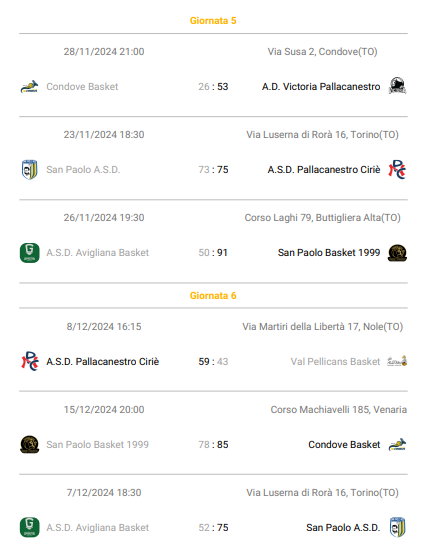Open A.D. Victoria Pallacanestro team name
The image size is (432, 557).
tap(321, 87)
